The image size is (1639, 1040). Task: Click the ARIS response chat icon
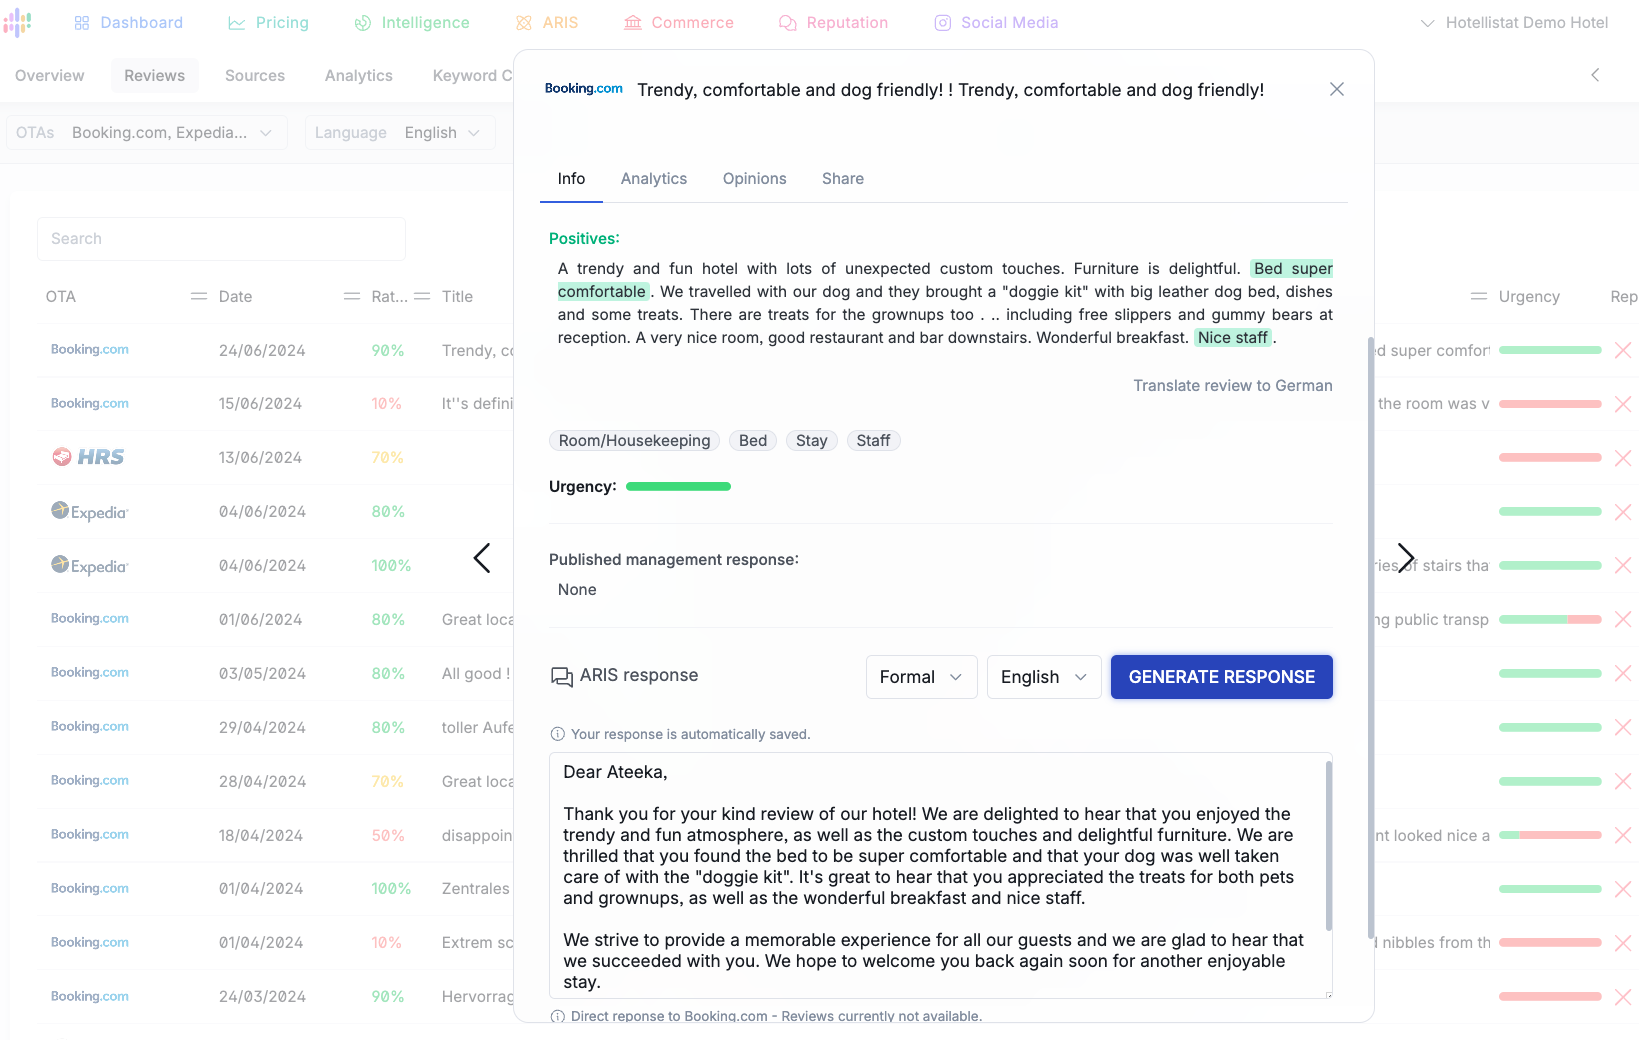562,677
